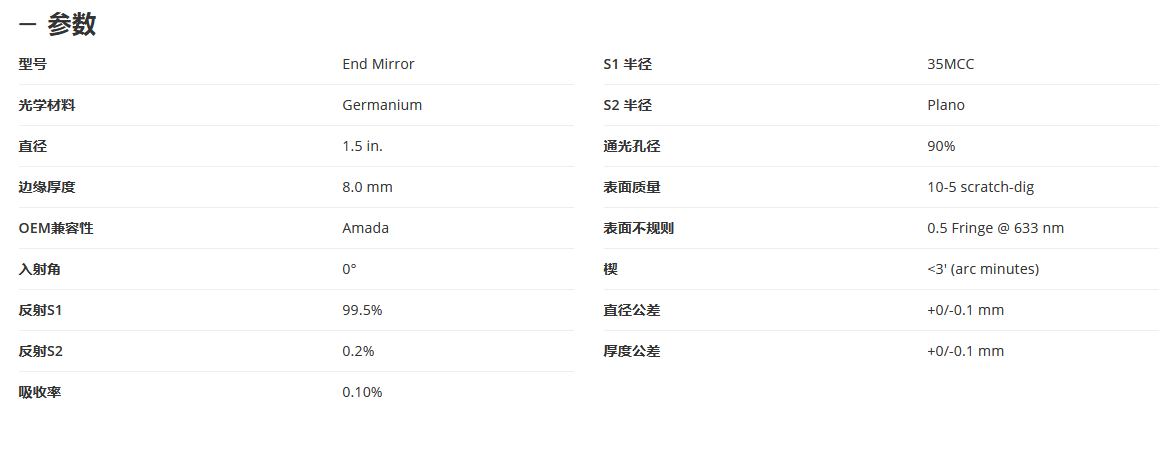The width and height of the screenshot is (1166, 460).
Task: Collapse the 参数 section with the minus icon
Action: pyautogui.click(x=28, y=25)
